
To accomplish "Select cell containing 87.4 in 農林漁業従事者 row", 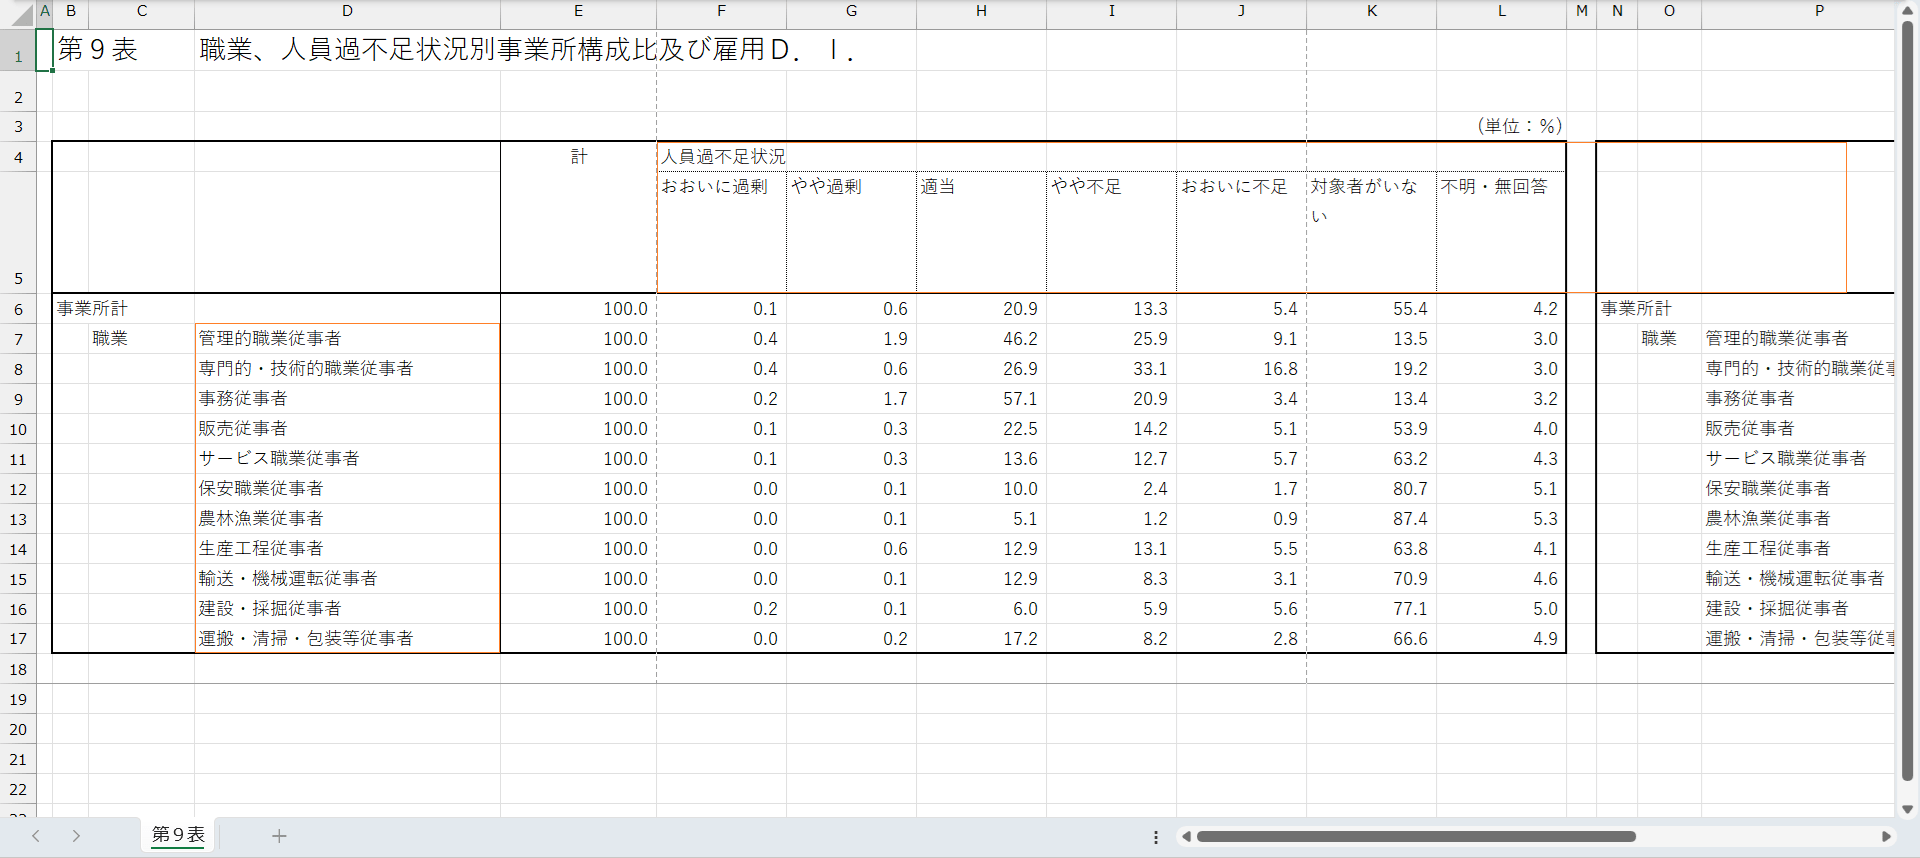I will pos(1371,519).
